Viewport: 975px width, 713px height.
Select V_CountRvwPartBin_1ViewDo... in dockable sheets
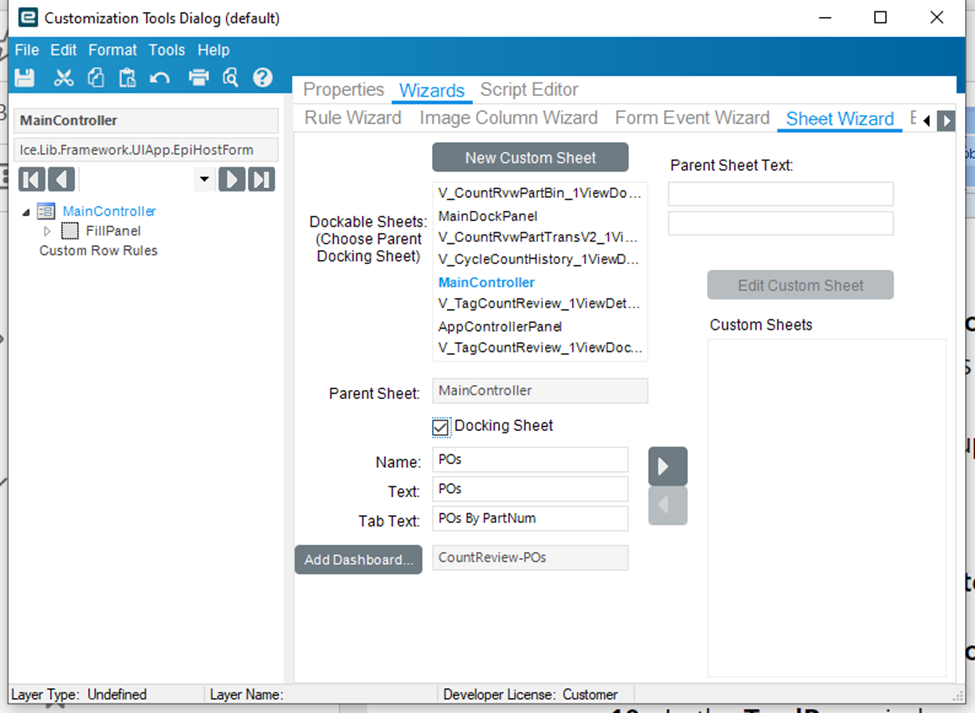(x=539, y=193)
